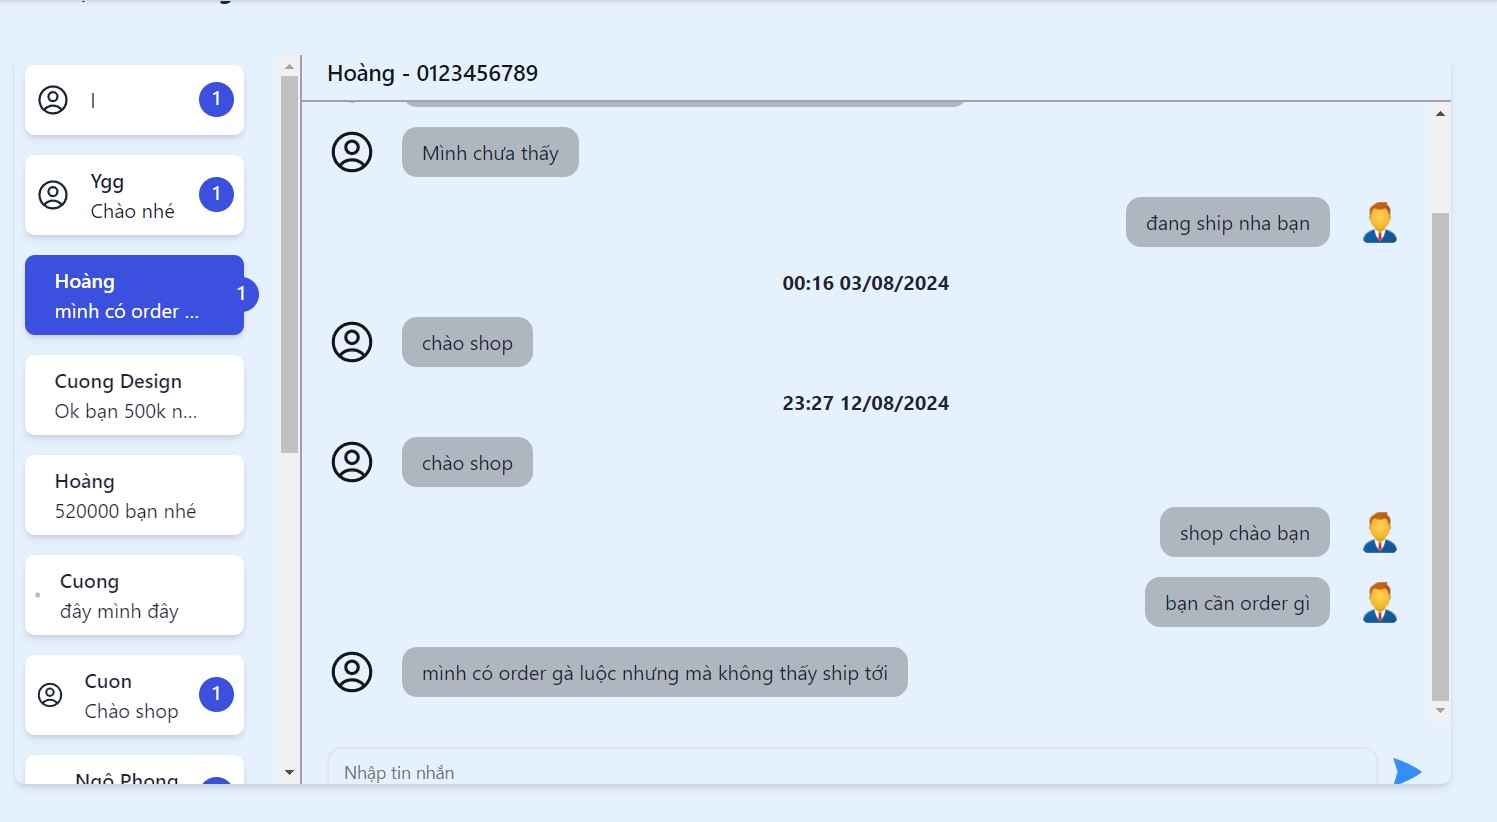
Task: Click chat window scrollbar up arrow
Action: [1440, 114]
